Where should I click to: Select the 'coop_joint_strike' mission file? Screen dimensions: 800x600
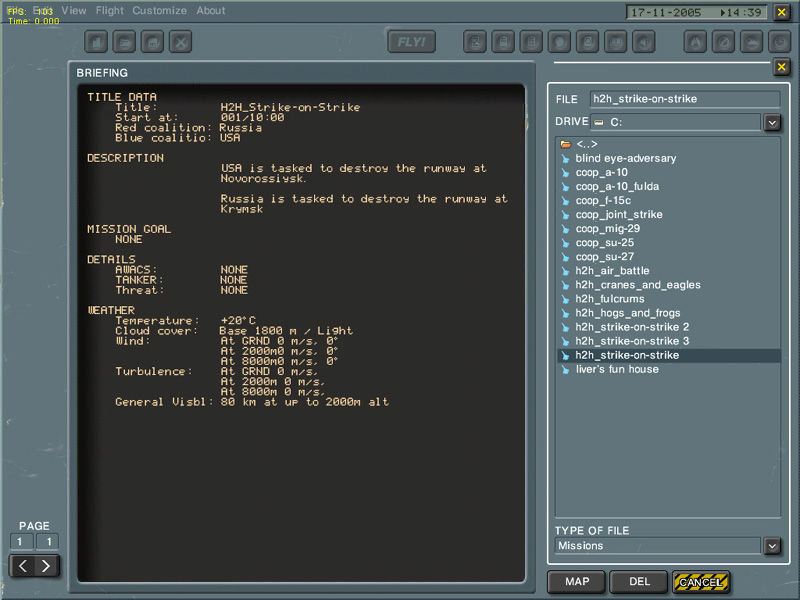[670, 214]
